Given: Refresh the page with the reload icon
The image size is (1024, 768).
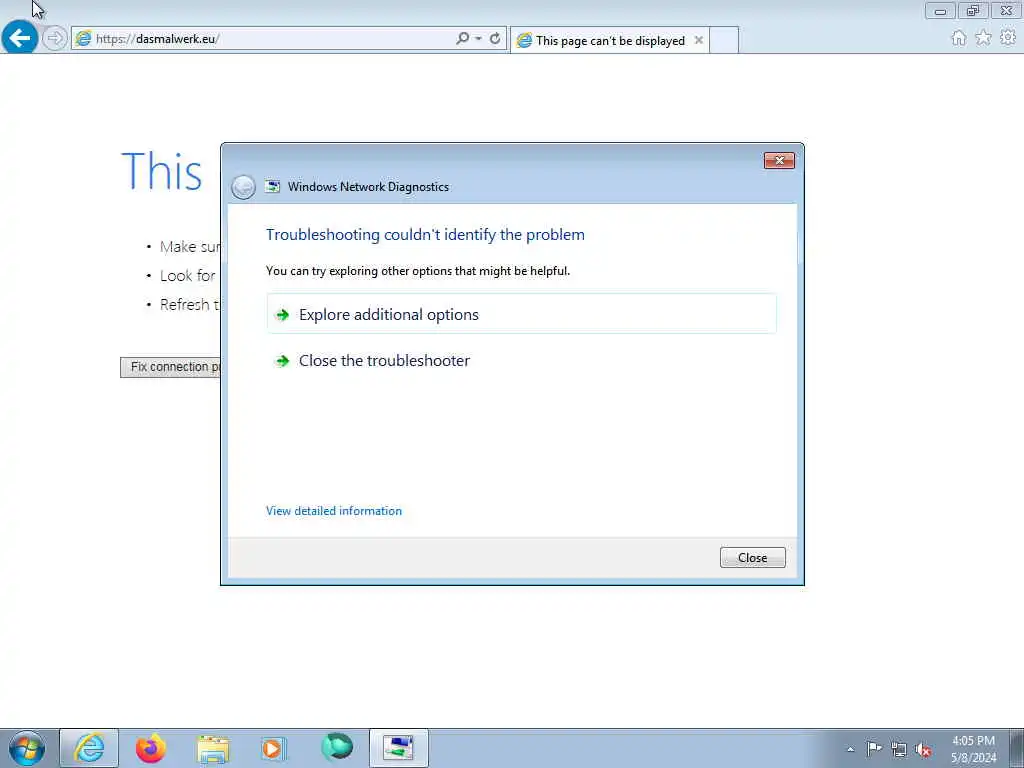Looking at the screenshot, I should tap(495, 39).
